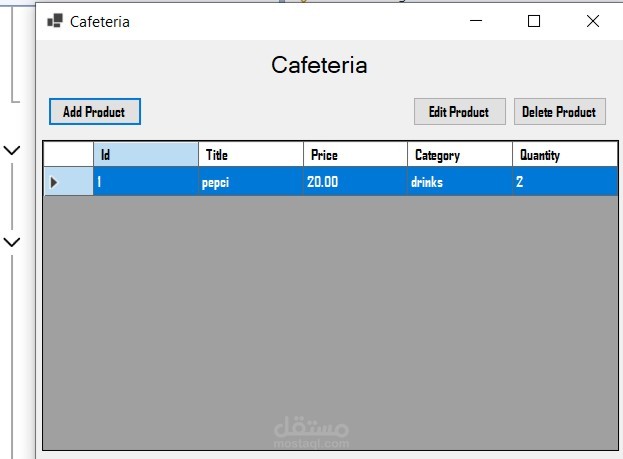Viewport: 623px width, 459px height.
Task: Sort by the Quantity column header
Action: pyautogui.click(x=565, y=154)
